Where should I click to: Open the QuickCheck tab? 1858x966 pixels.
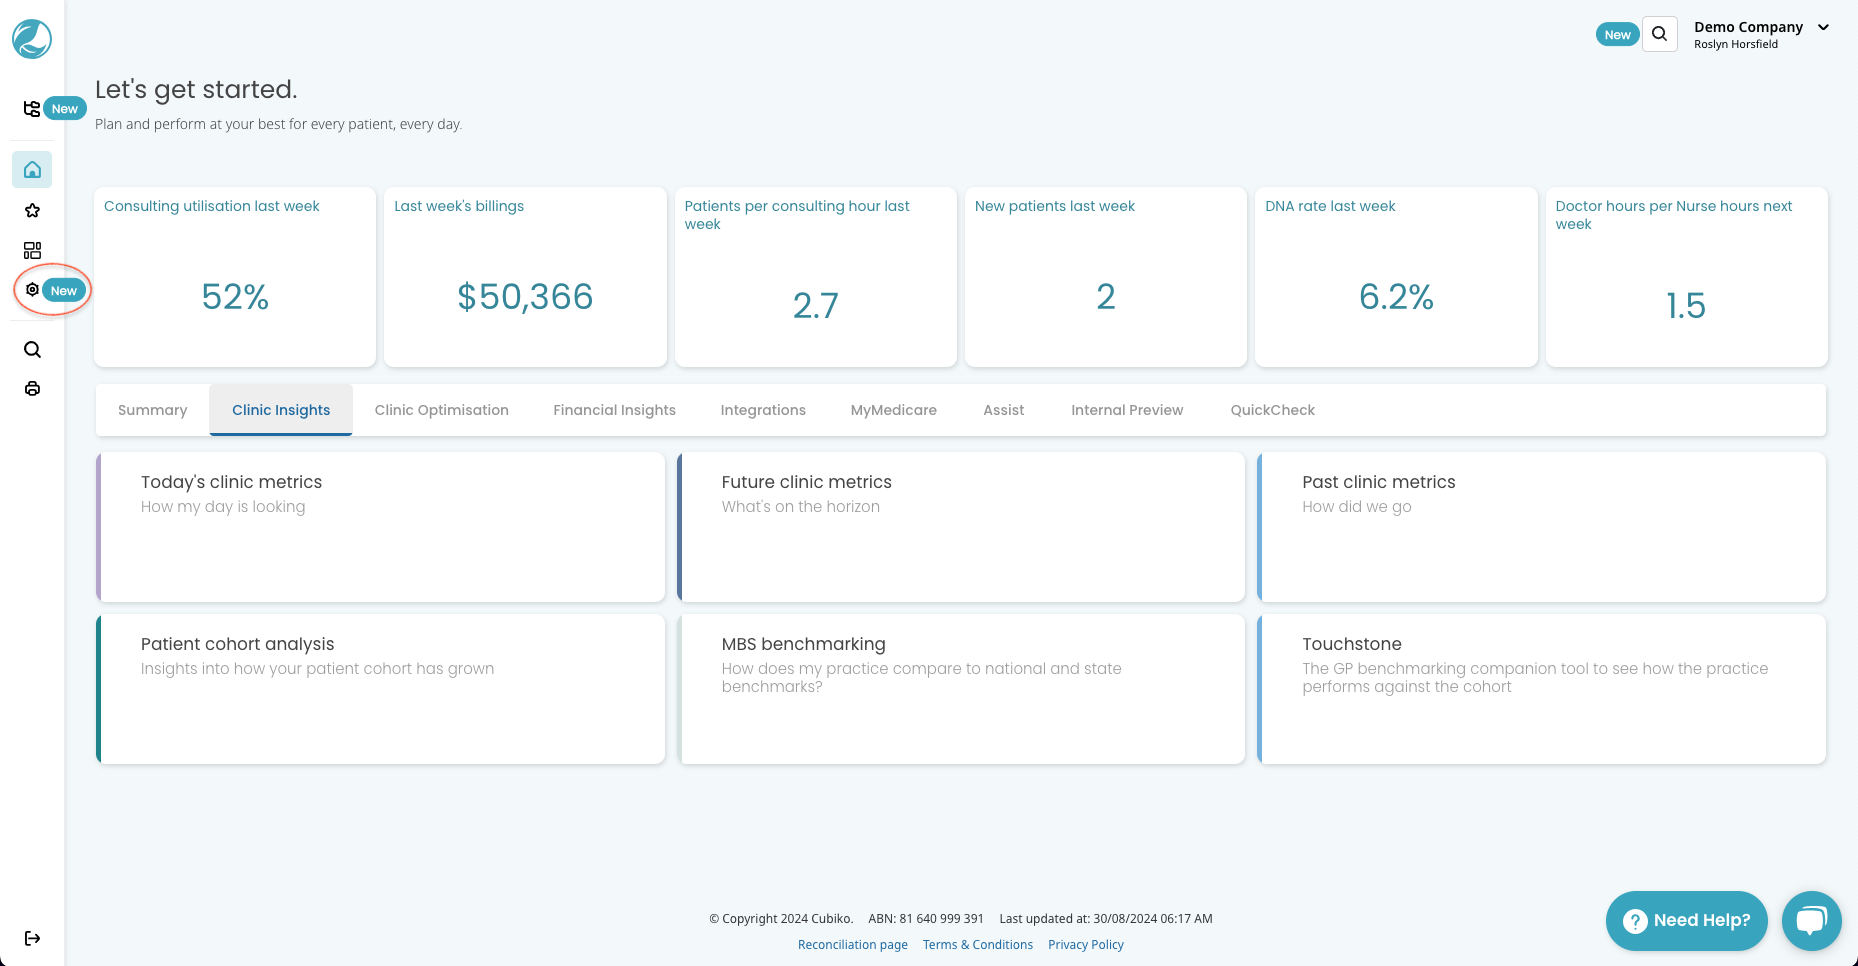[1272, 410]
